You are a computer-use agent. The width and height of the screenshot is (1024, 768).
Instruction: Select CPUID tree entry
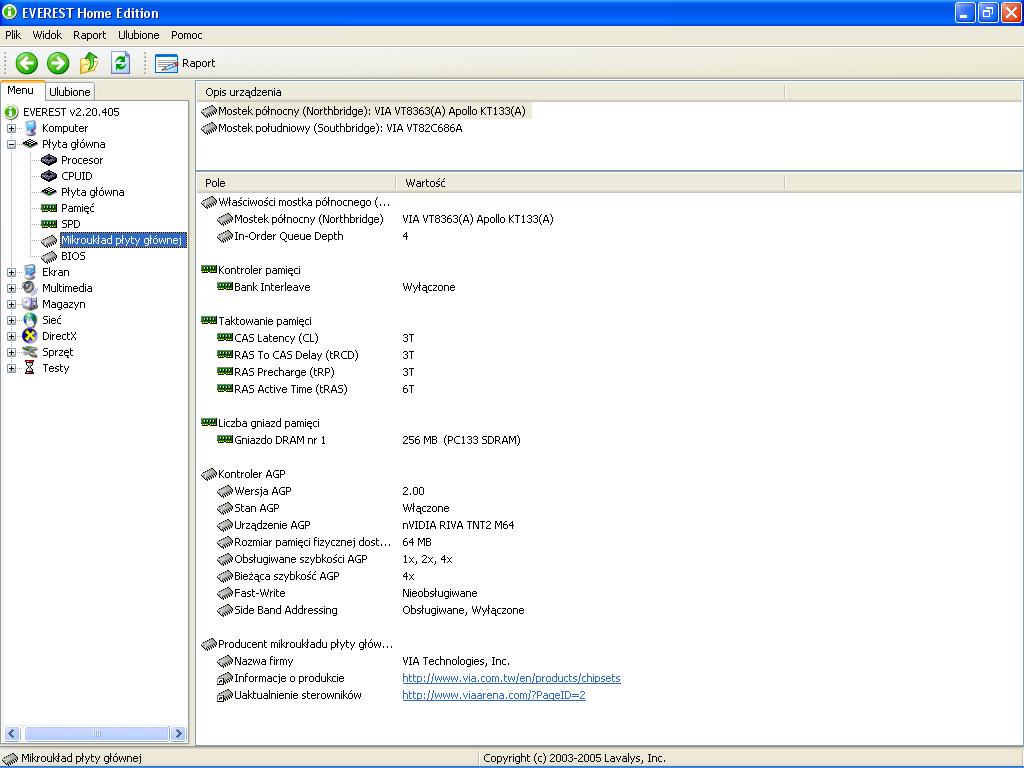(76, 176)
